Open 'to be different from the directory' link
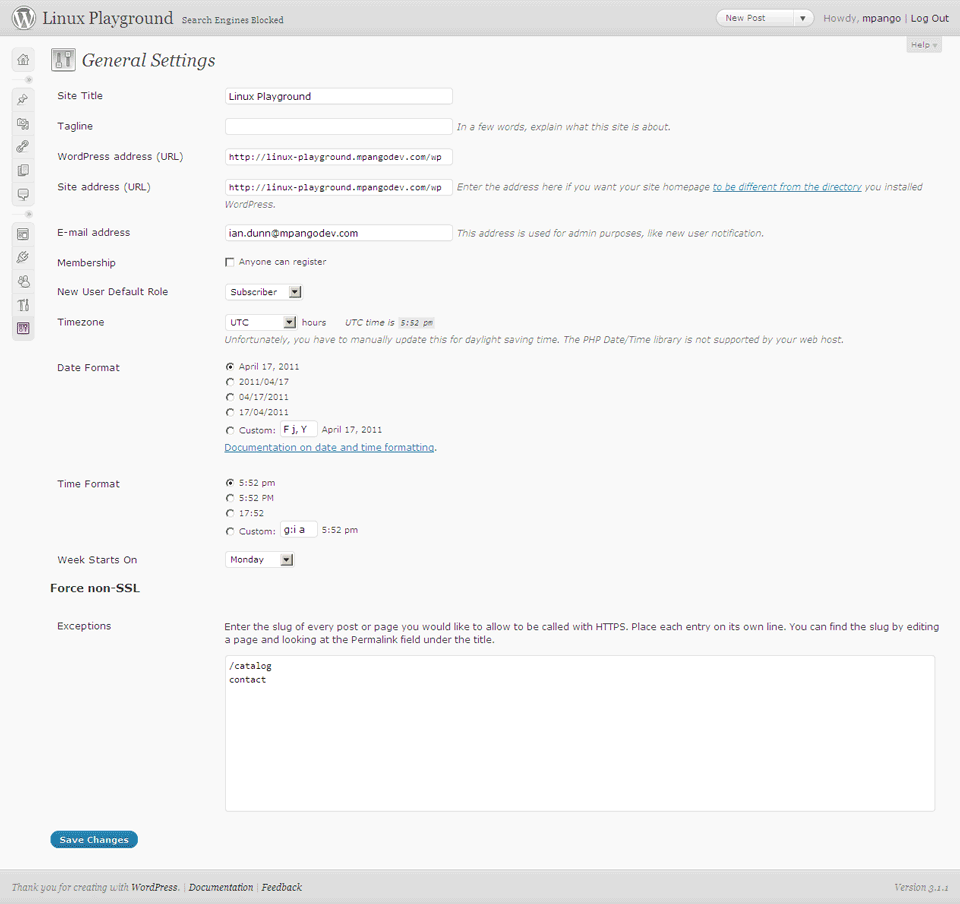Image resolution: width=960 pixels, height=904 pixels. [x=787, y=187]
